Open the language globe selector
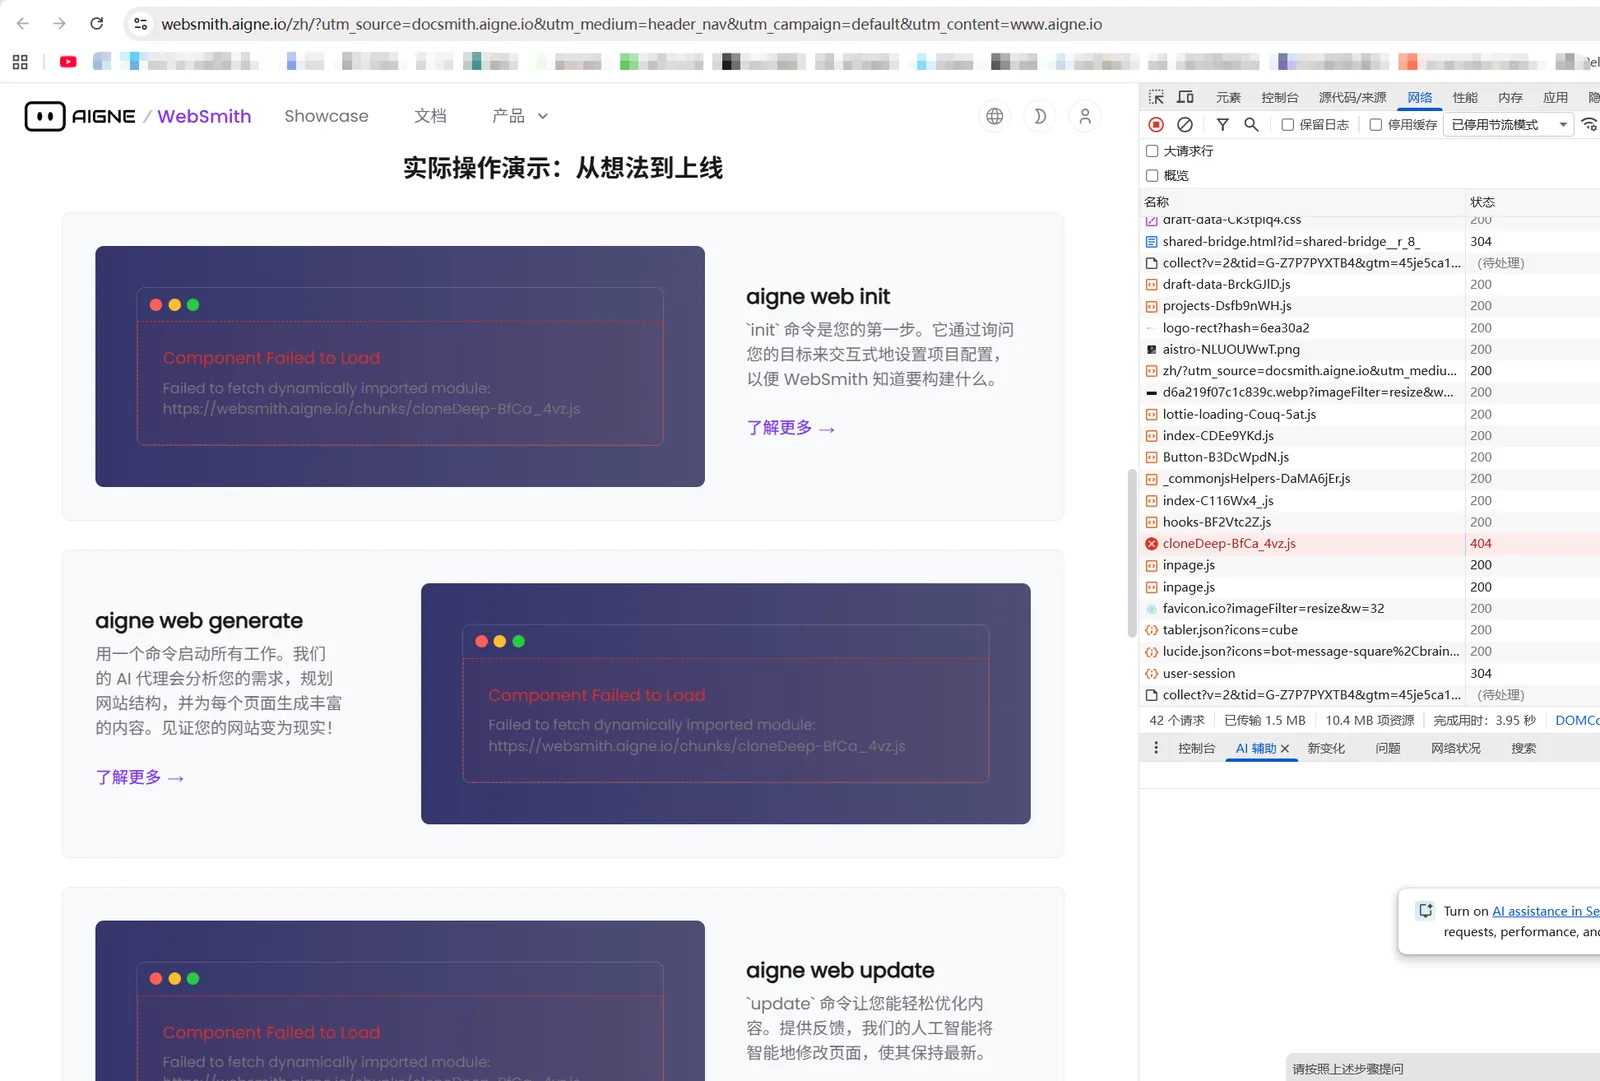The width and height of the screenshot is (1600, 1081). tap(994, 116)
